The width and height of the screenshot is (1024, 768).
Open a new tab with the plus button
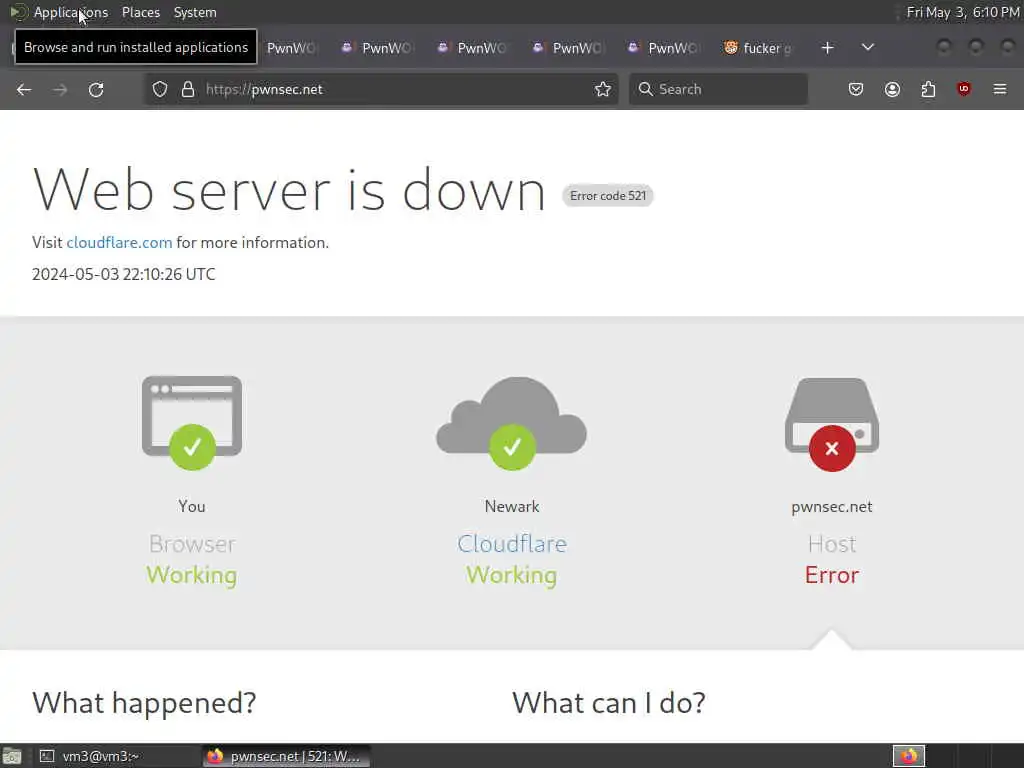[827, 48]
